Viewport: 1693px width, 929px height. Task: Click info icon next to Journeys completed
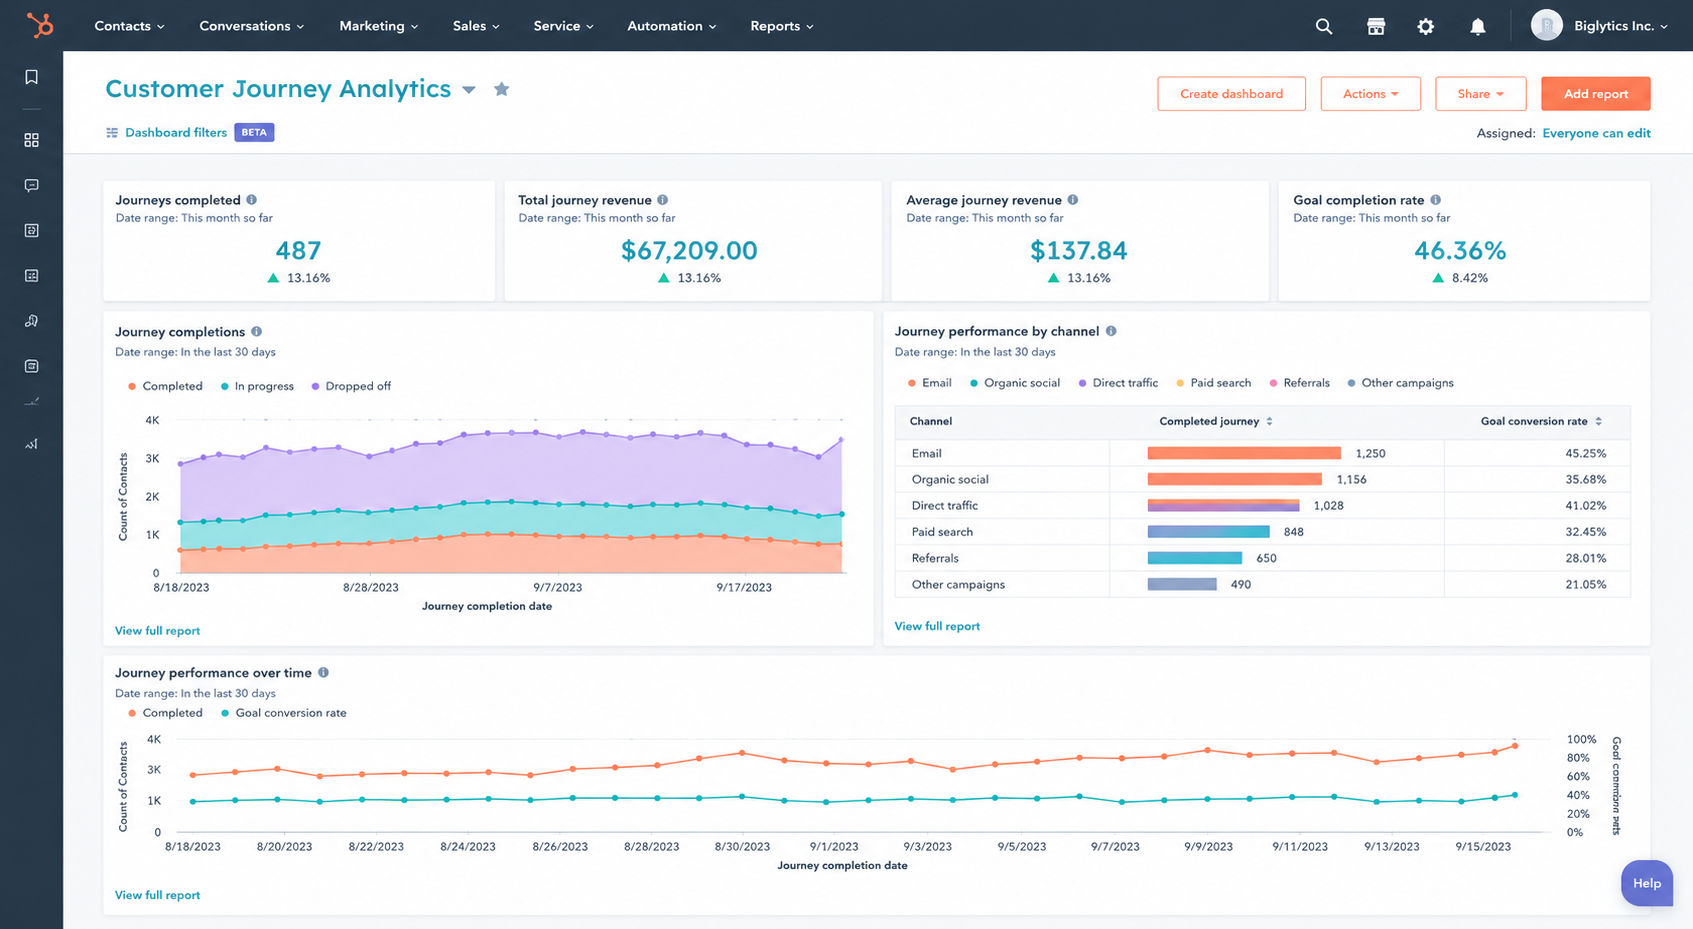coord(252,200)
